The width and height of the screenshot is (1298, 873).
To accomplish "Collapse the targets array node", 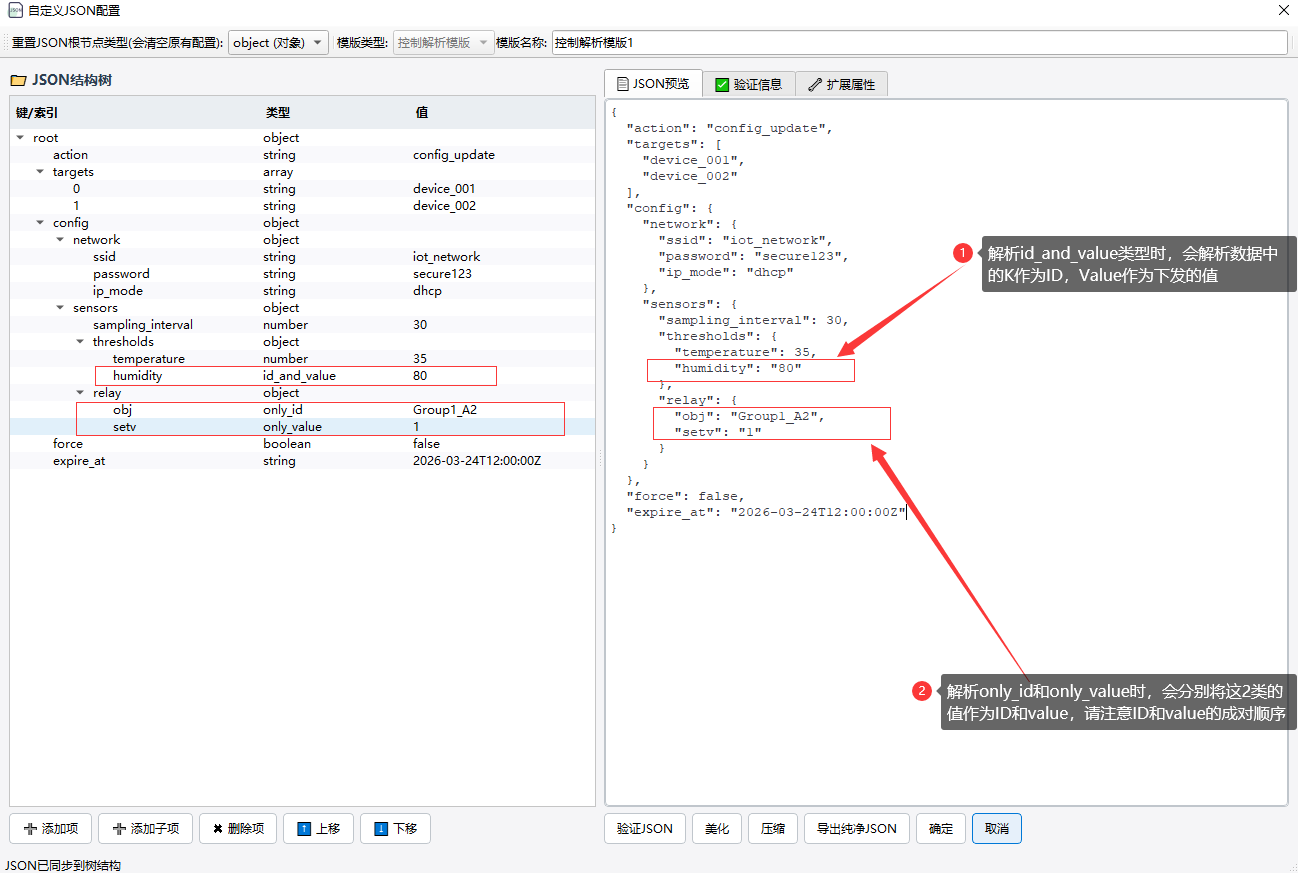I will coord(40,172).
